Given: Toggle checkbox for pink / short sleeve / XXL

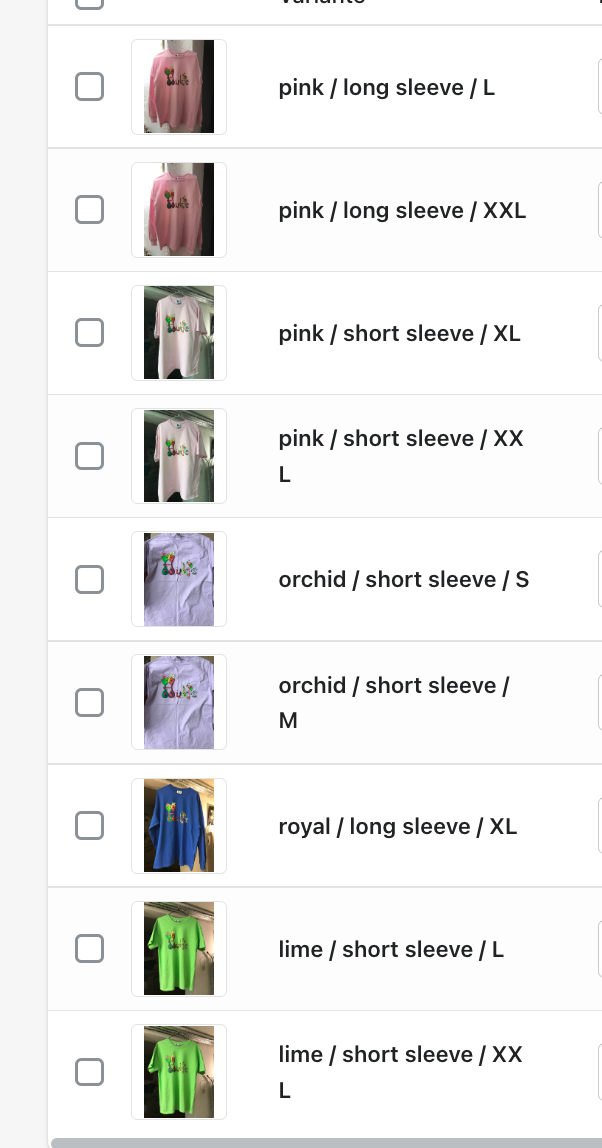Looking at the screenshot, I should point(90,456).
